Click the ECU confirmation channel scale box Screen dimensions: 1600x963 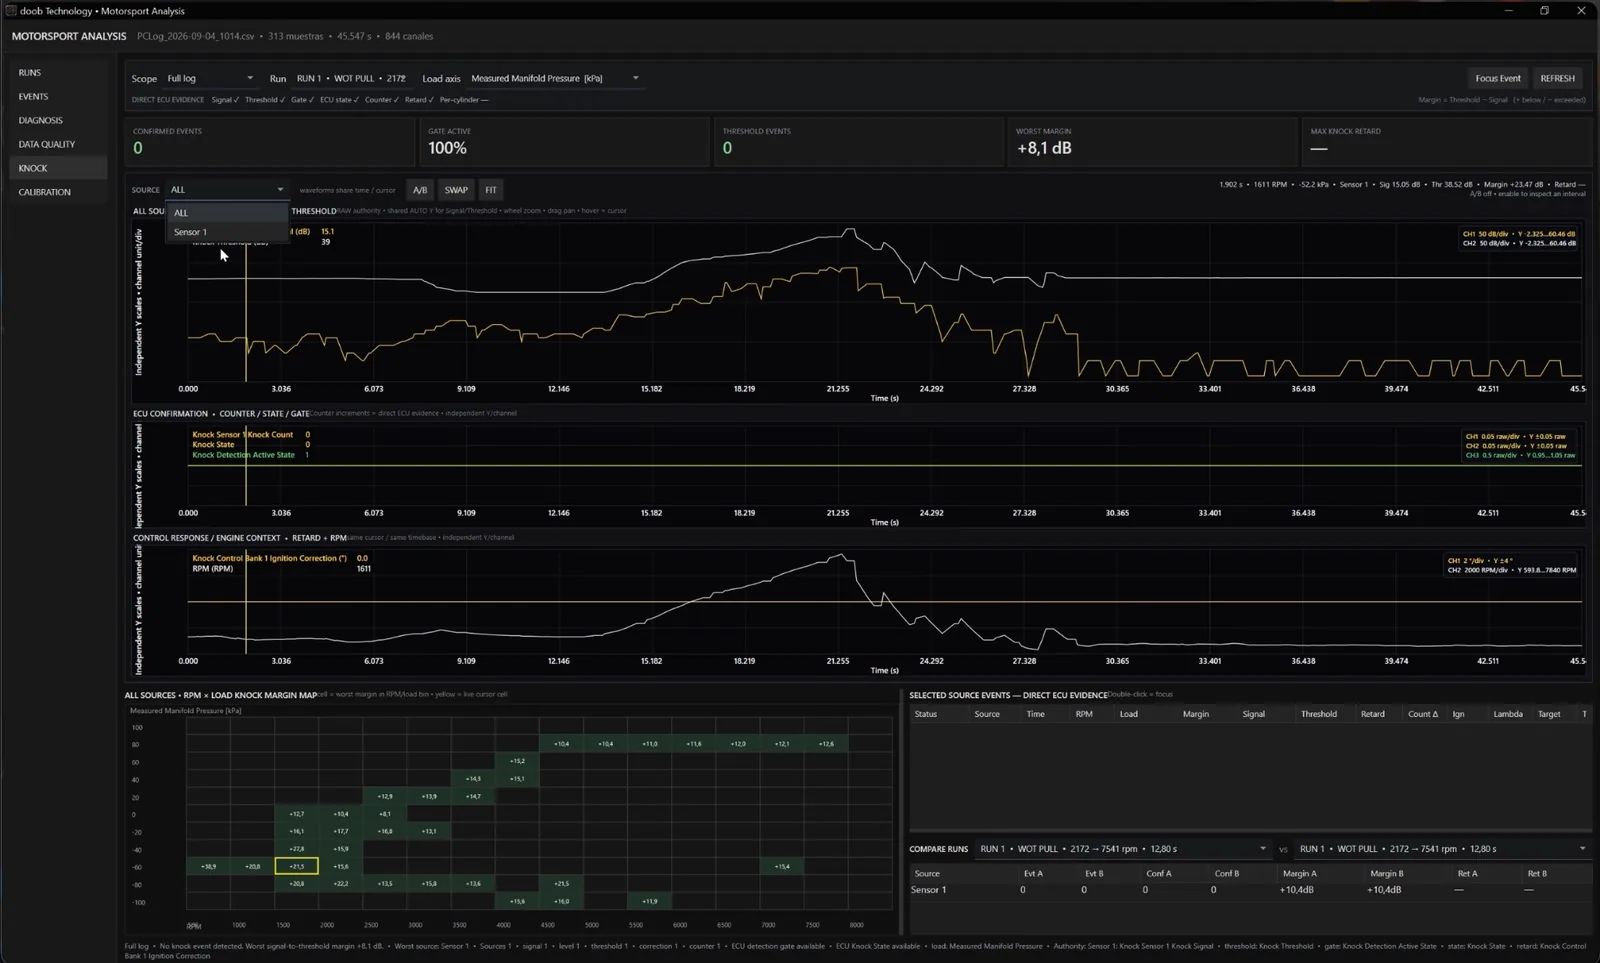click(x=1520, y=446)
